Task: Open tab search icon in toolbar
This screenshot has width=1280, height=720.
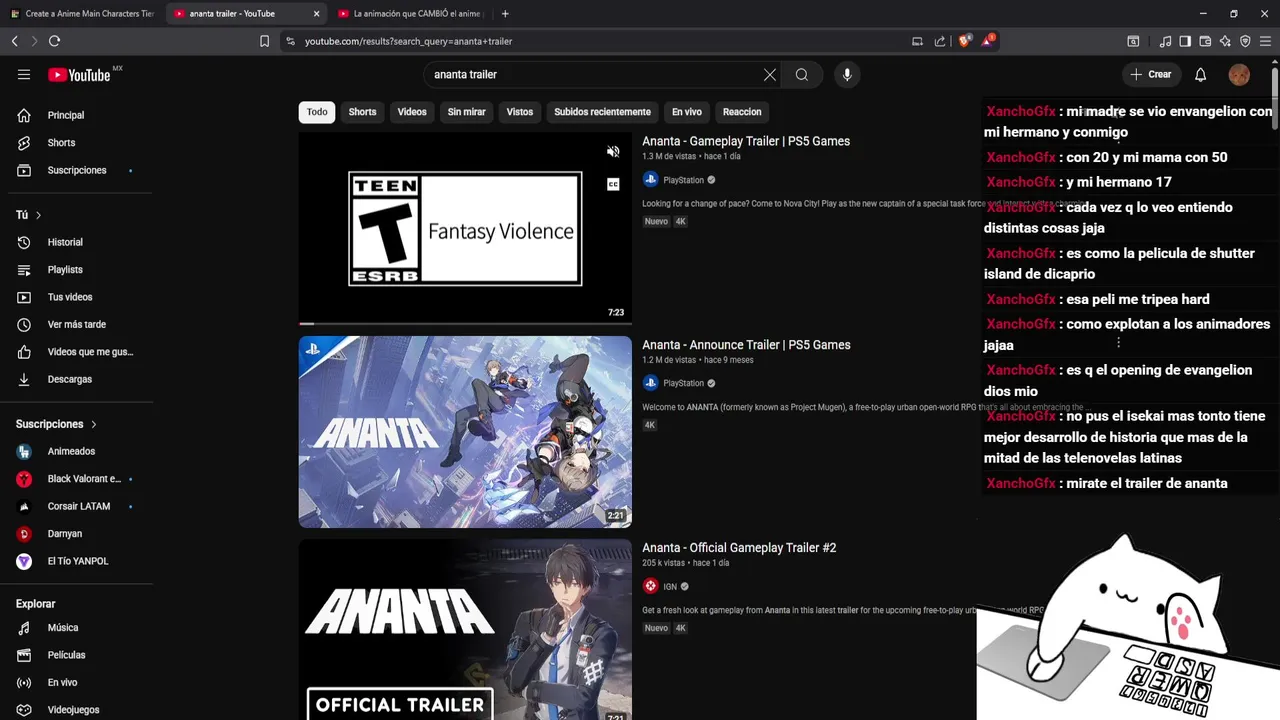Action: point(1133,41)
